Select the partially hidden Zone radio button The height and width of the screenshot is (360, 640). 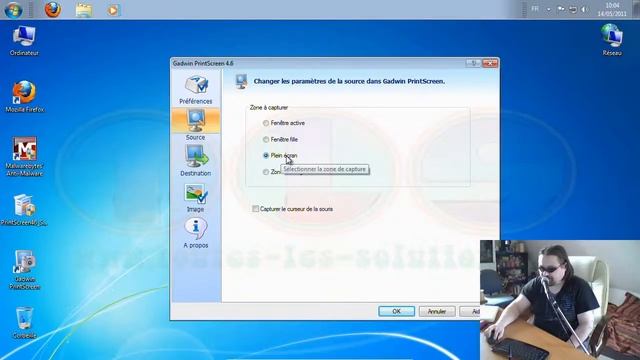tap(266, 172)
